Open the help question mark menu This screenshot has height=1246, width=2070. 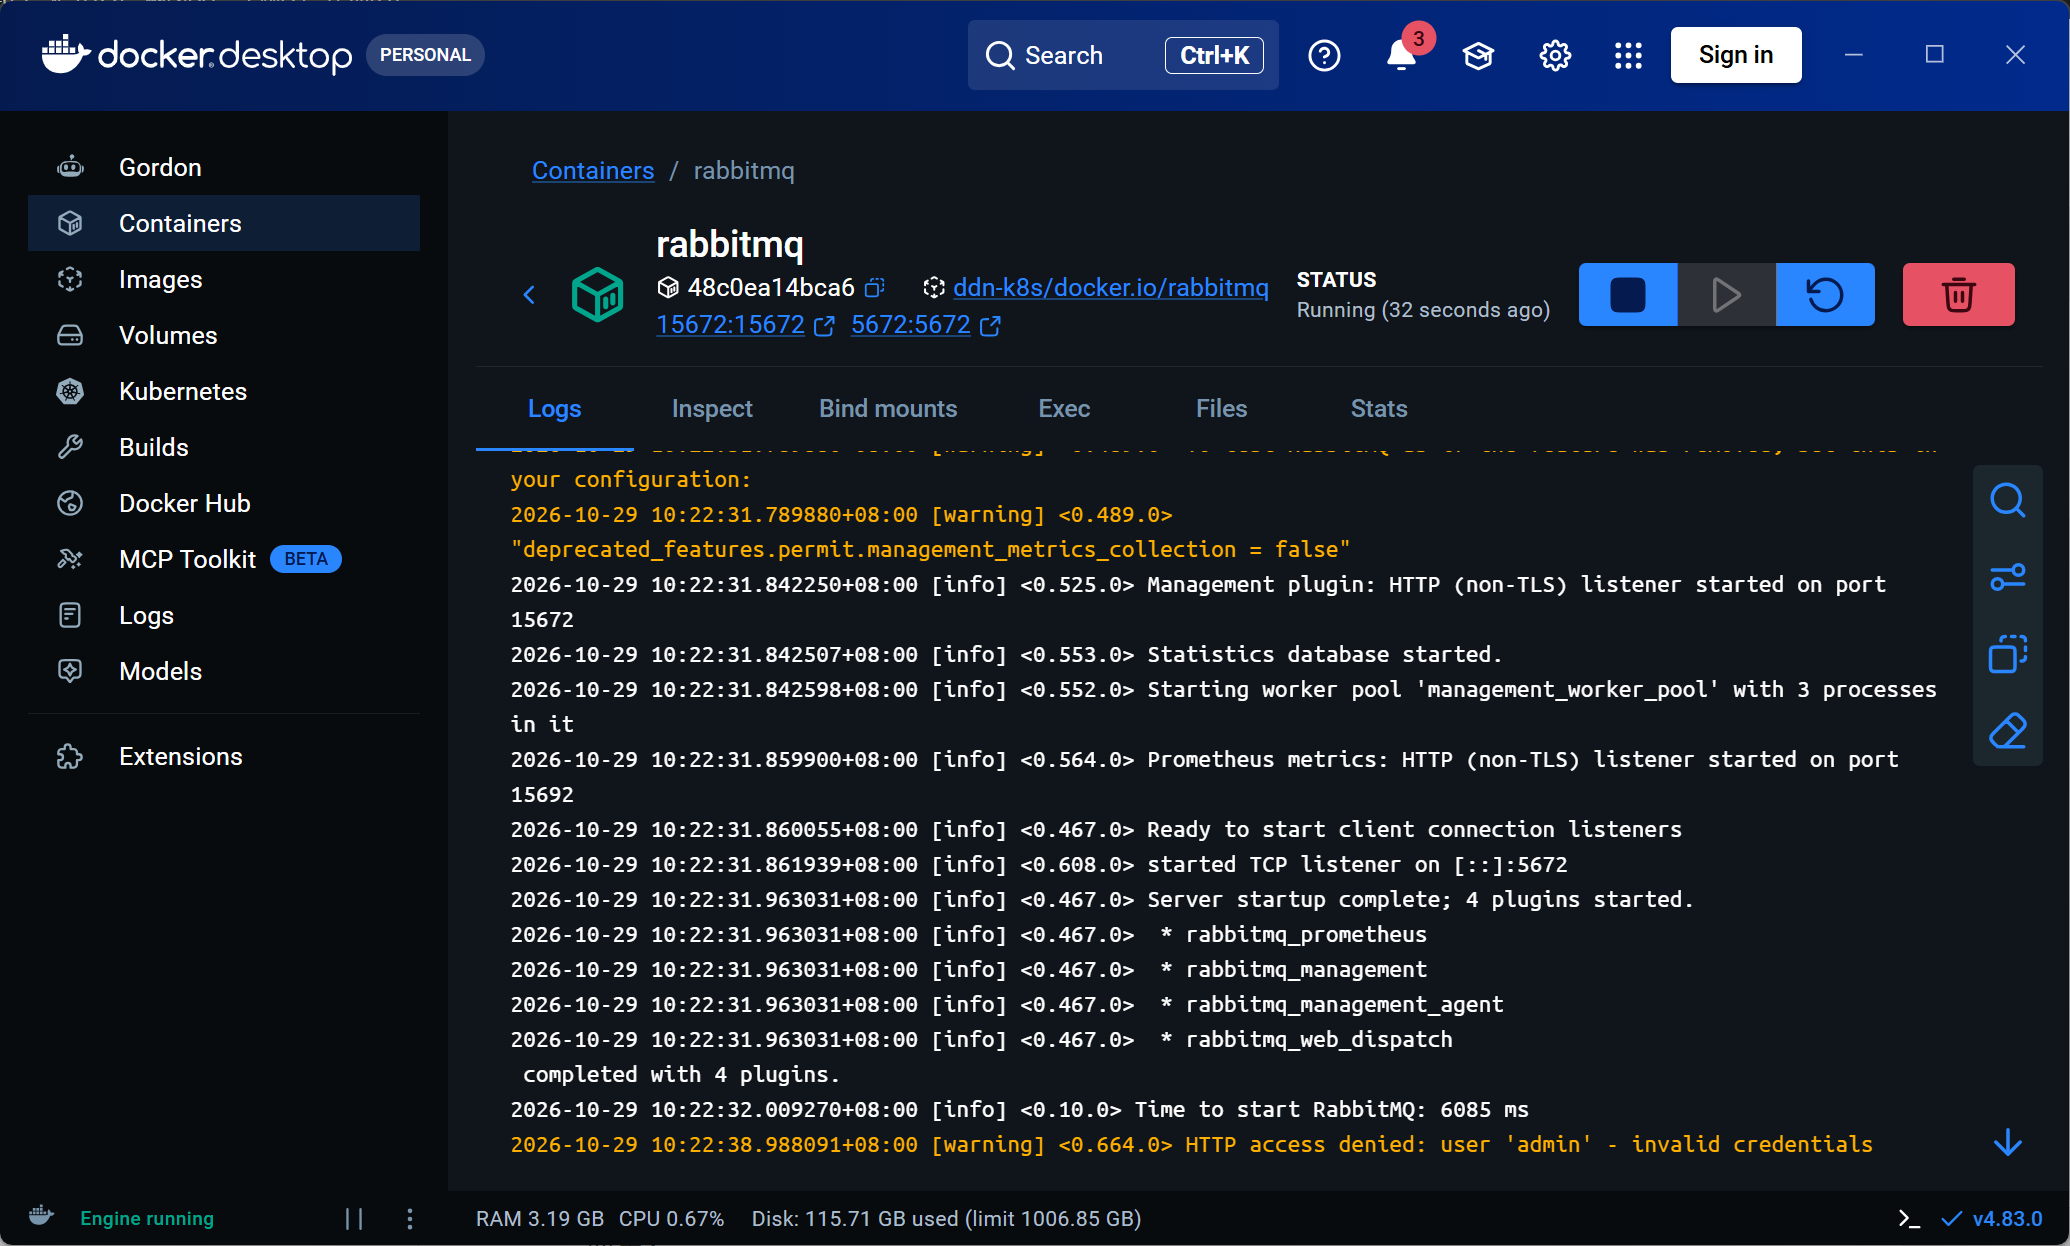pyautogui.click(x=1324, y=55)
